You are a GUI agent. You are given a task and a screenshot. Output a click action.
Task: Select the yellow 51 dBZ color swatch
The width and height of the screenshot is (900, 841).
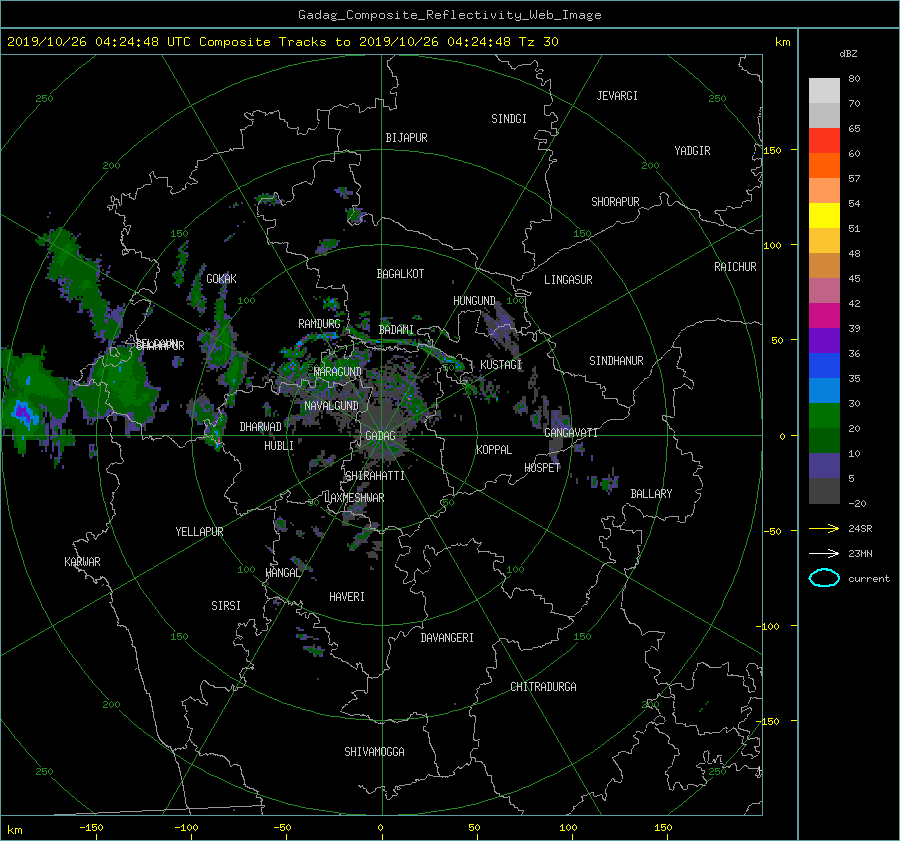[x=824, y=216]
